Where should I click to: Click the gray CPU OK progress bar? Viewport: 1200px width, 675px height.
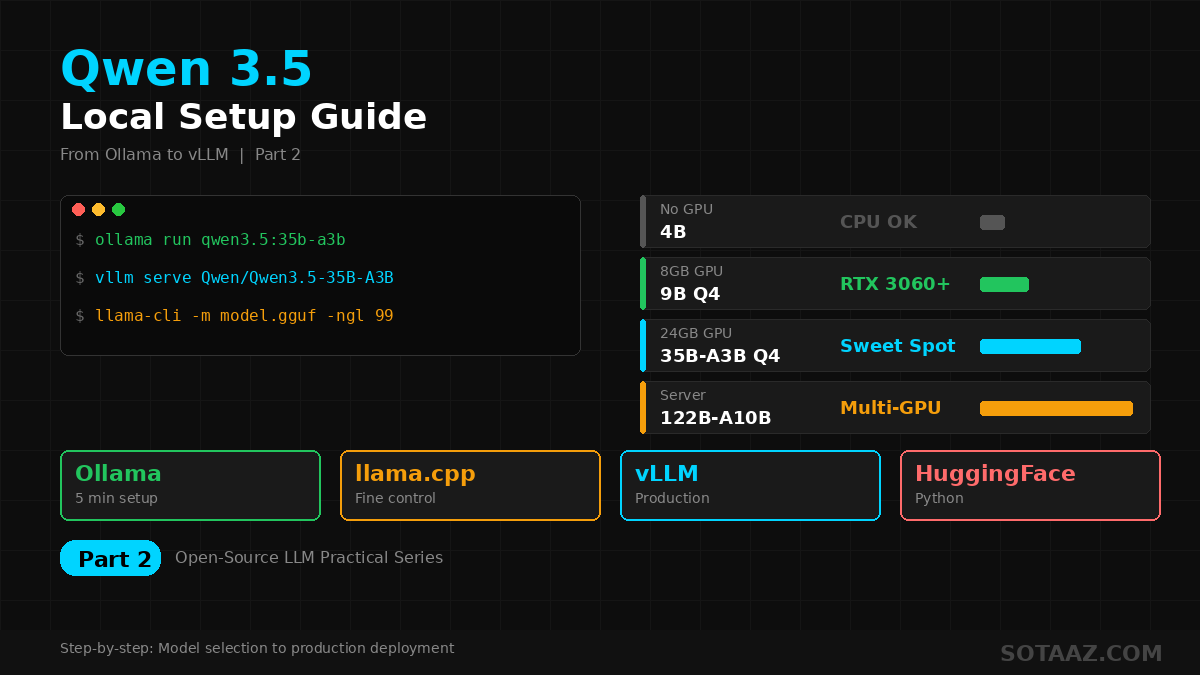[x=992, y=222]
